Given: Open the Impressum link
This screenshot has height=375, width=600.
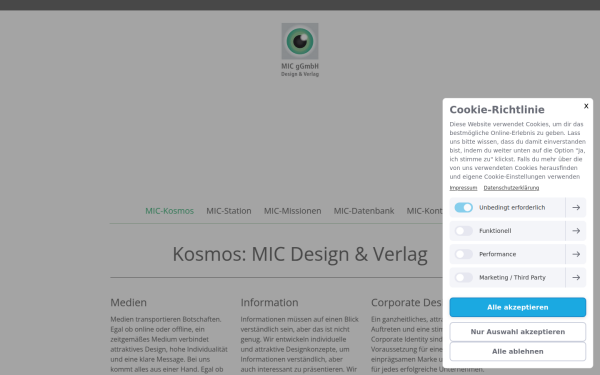Looking at the screenshot, I should coord(463,188).
